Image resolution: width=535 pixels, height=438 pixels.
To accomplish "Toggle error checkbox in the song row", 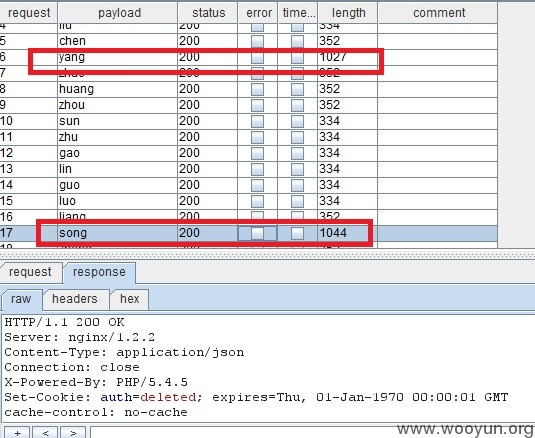I will (x=258, y=234).
